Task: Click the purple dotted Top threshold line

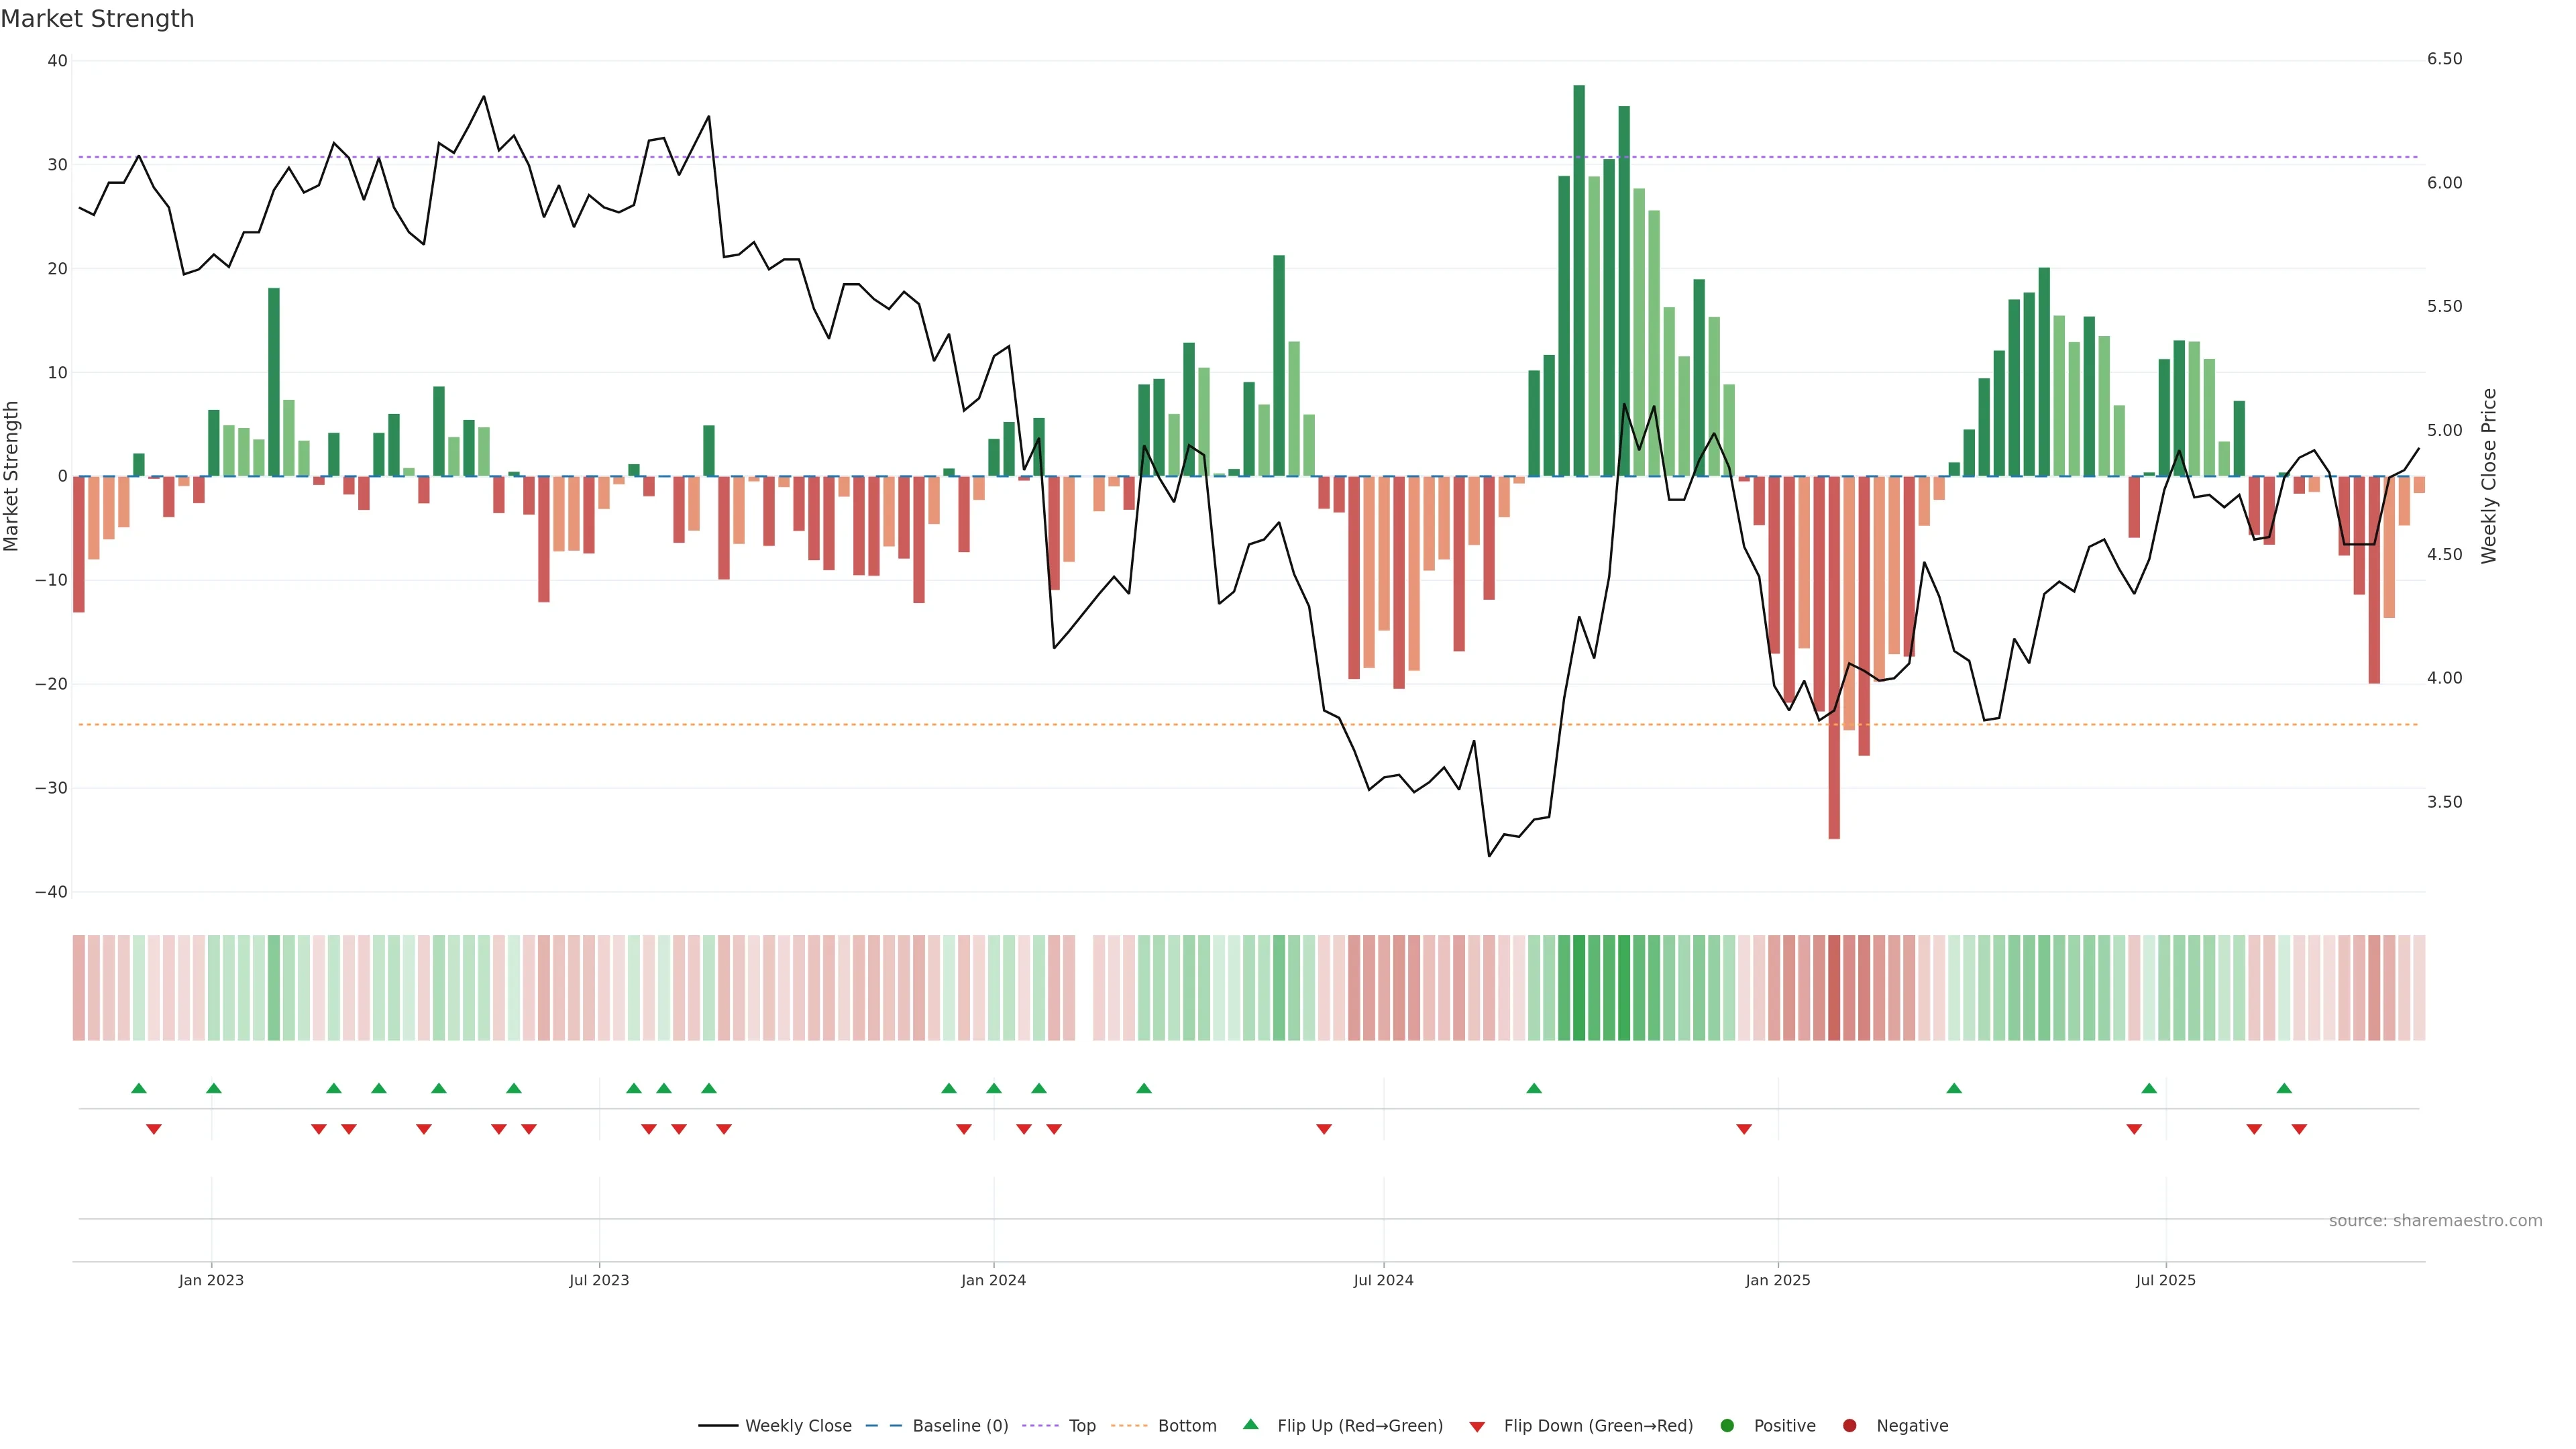Action: pyautogui.click(x=1000, y=157)
